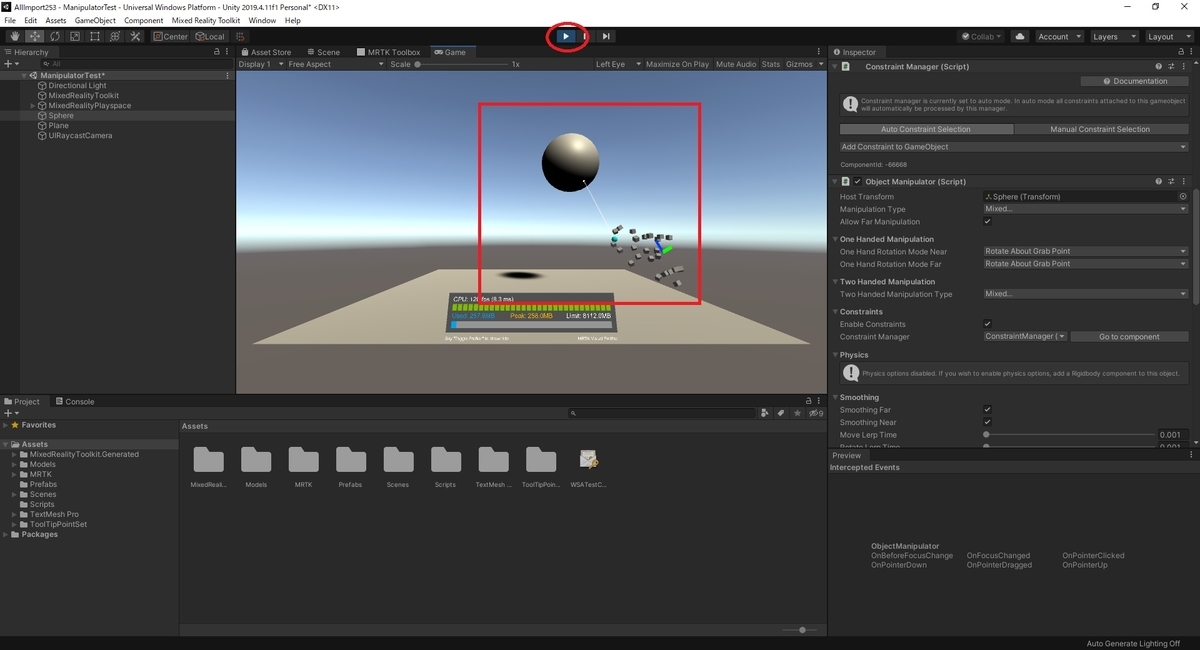This screenshot has height=650, width=1200.
Task: Open Inspector panel three-dot options menu
Action: (x=1190, y=52)
